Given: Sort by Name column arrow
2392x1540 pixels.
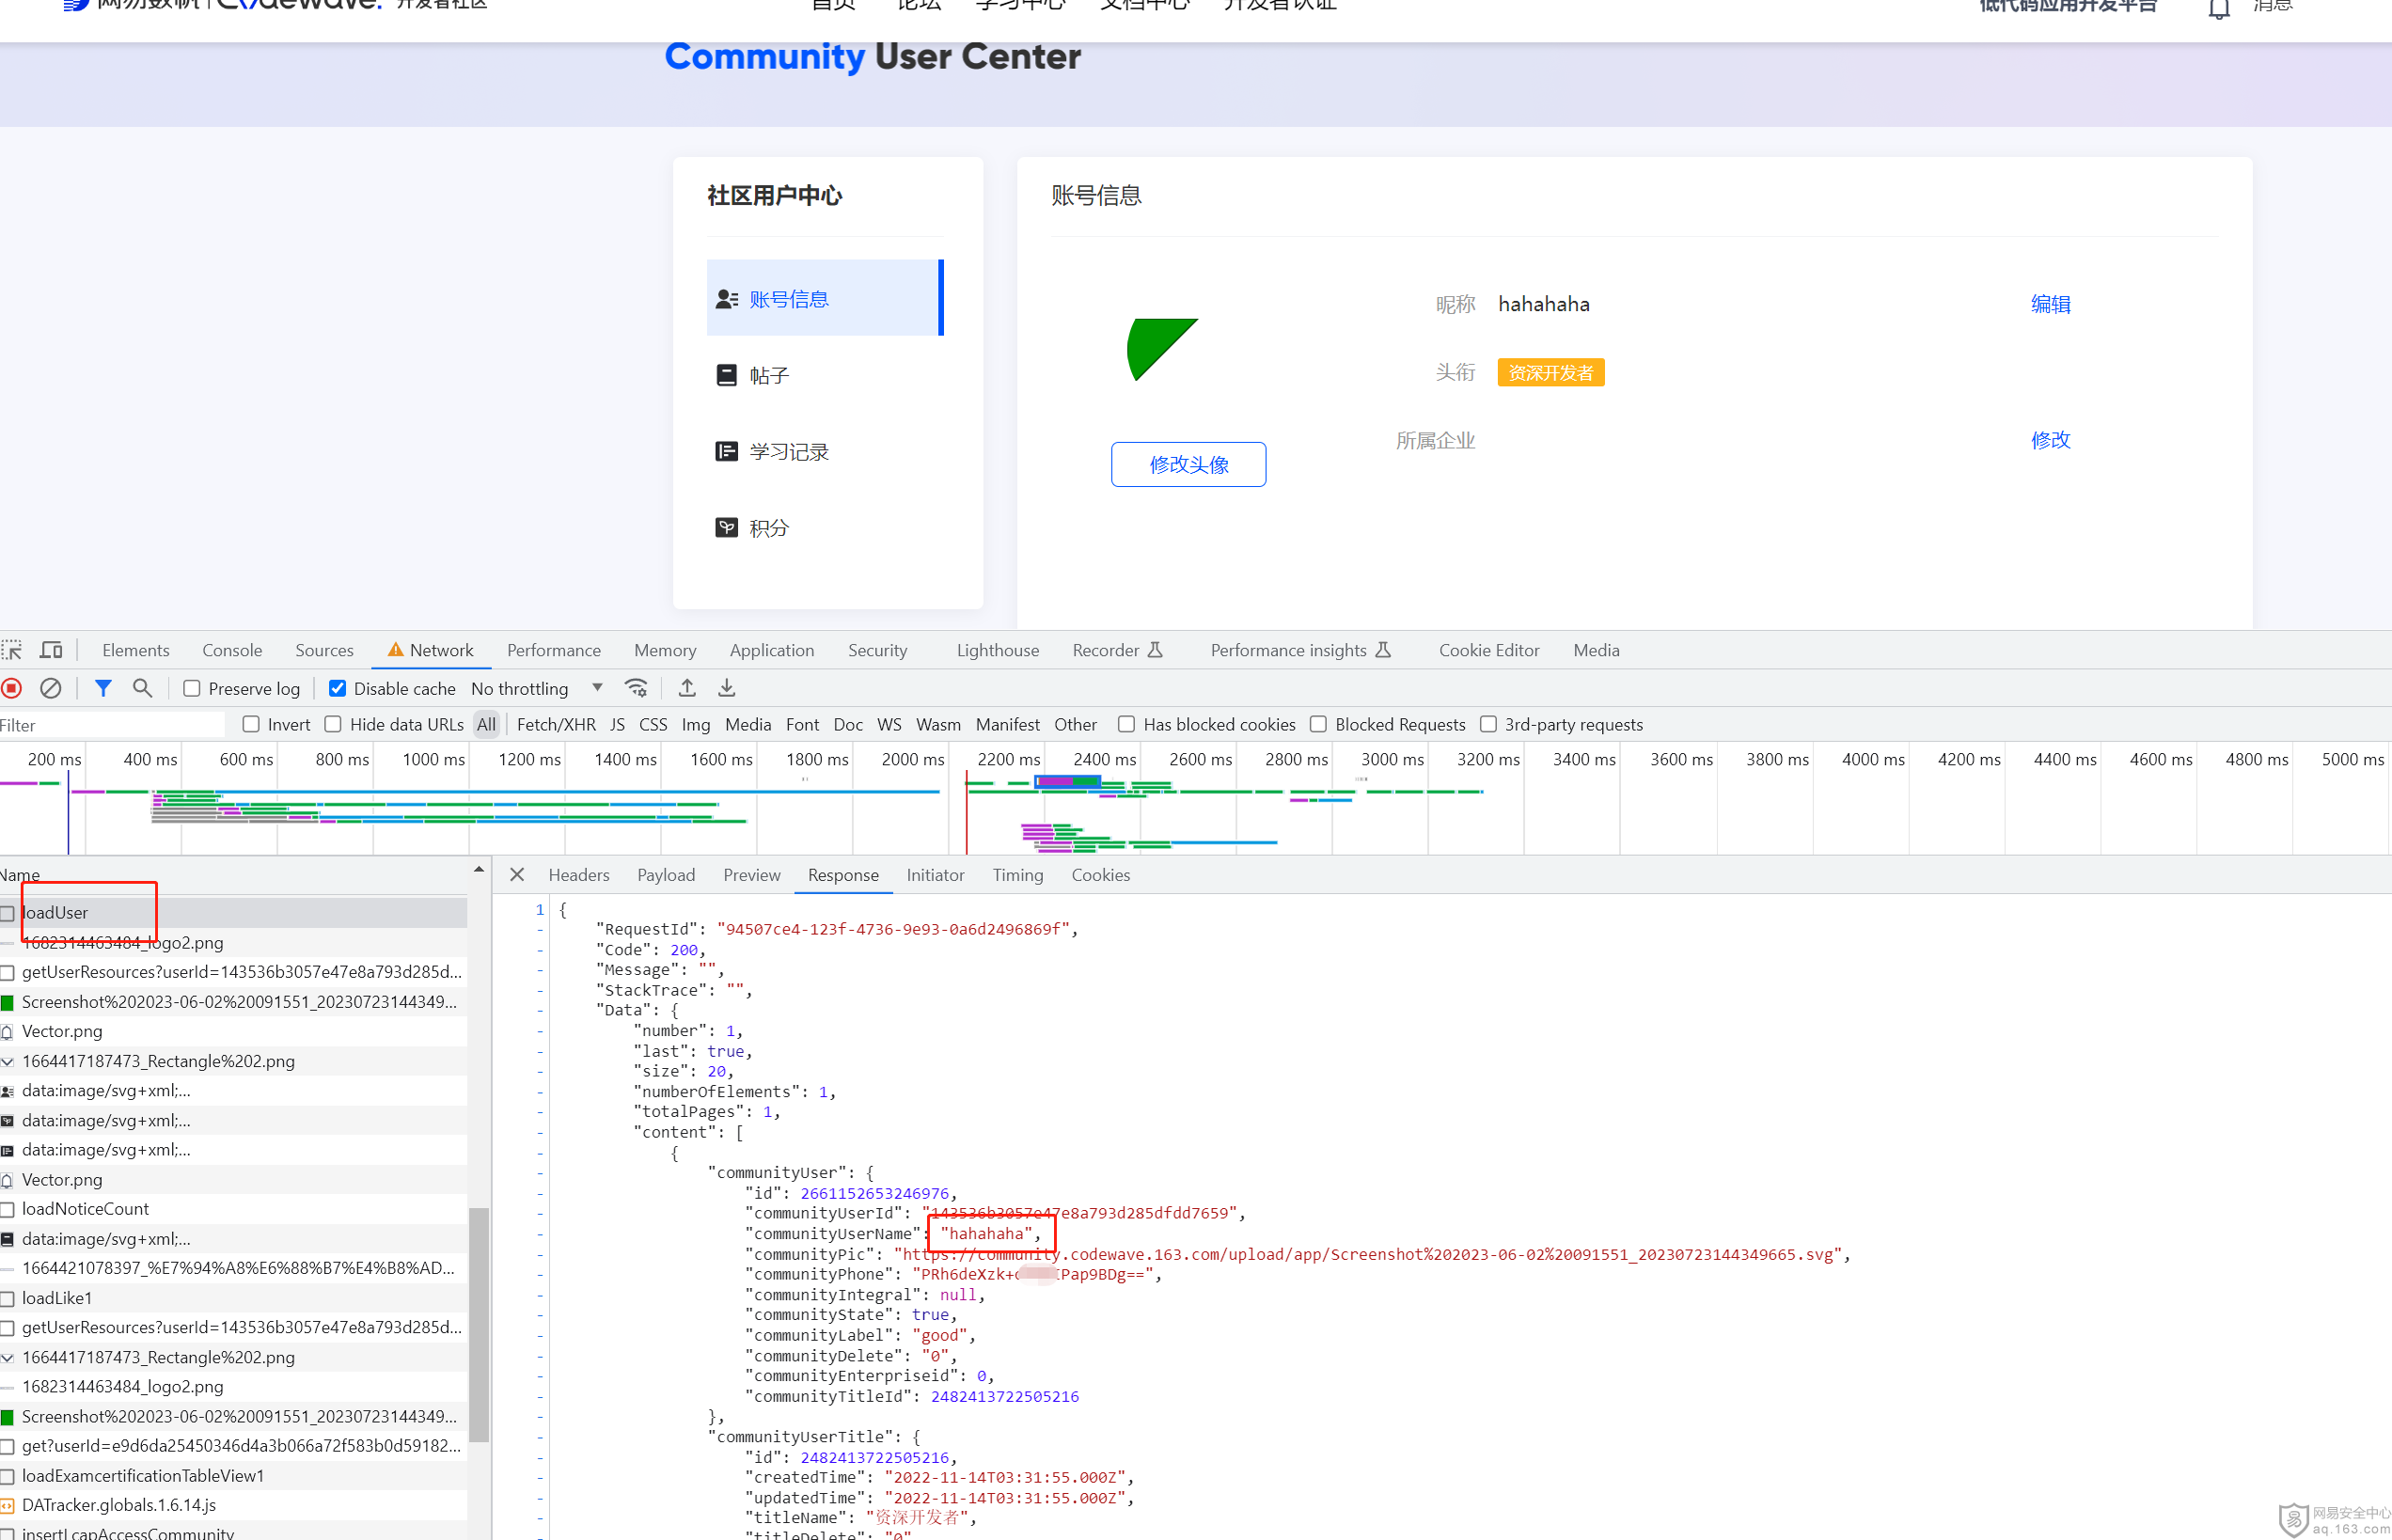Looking at the screenshot, I should tap(479, 870).
